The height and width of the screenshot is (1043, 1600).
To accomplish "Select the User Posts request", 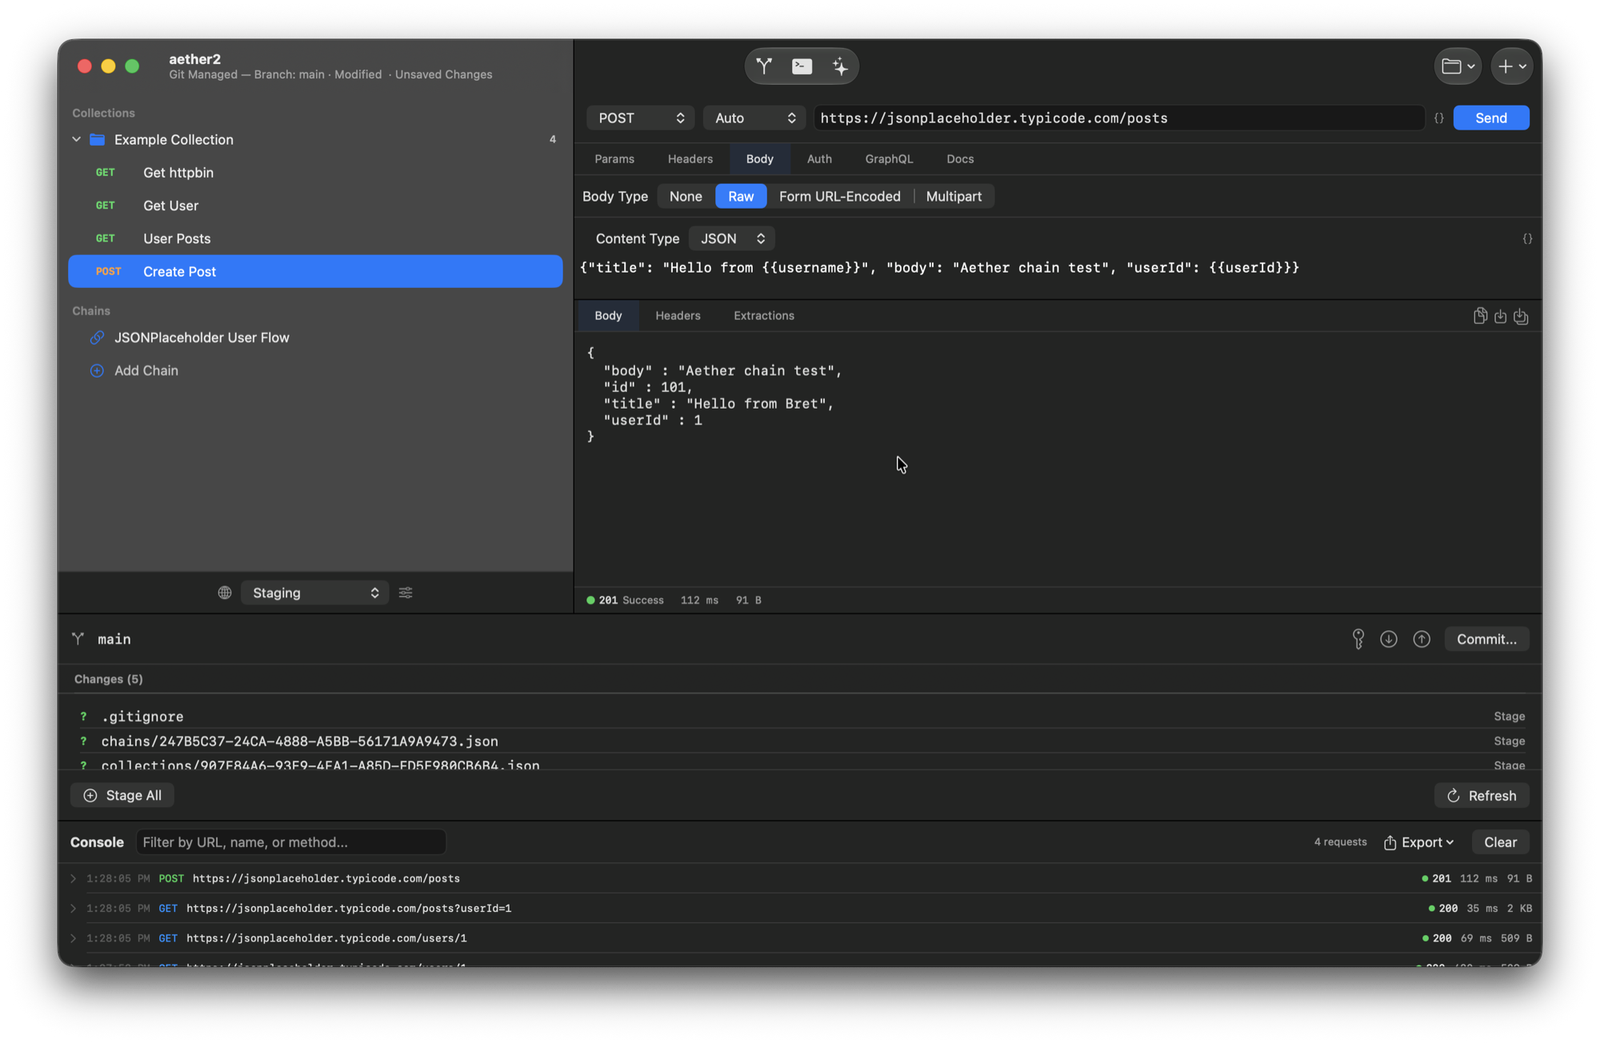I will (x=315, y=239).
